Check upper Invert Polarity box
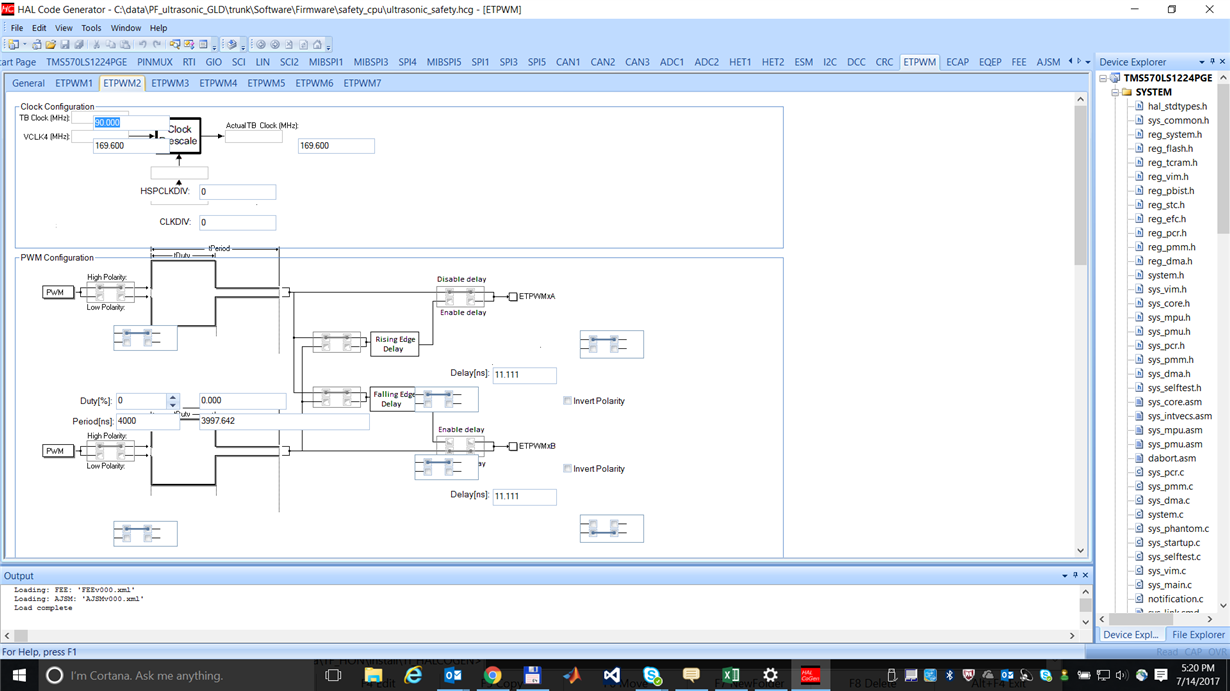1230x691 pixels. click(x=567, y=401)
